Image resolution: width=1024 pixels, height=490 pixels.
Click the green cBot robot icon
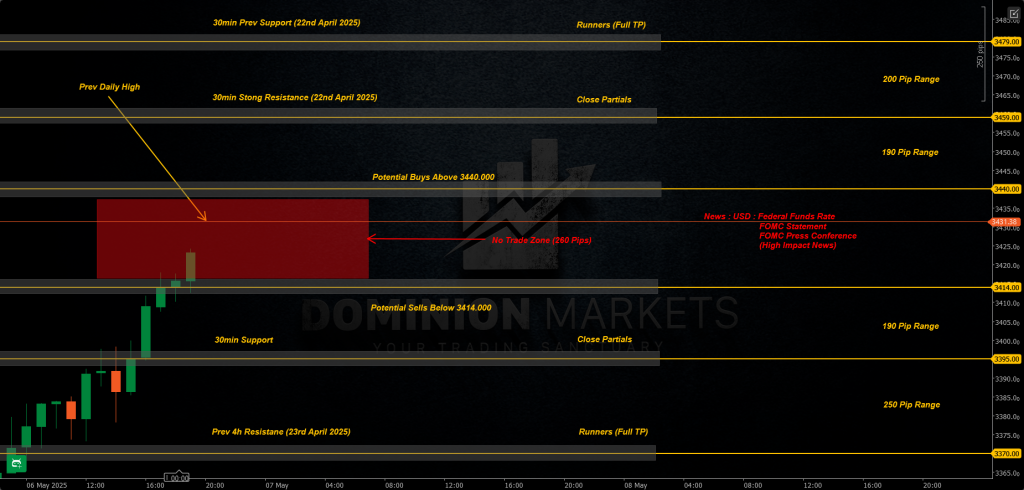16,464
